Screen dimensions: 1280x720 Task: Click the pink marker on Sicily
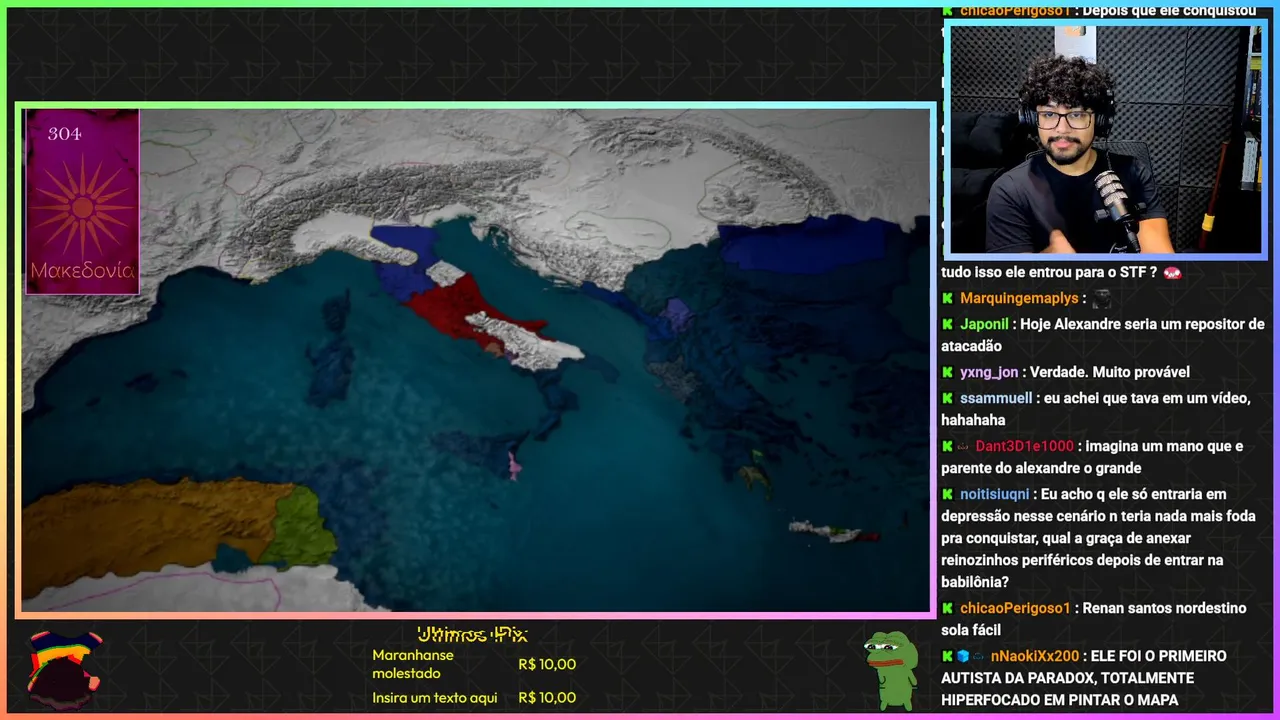[x=514, y=465]
